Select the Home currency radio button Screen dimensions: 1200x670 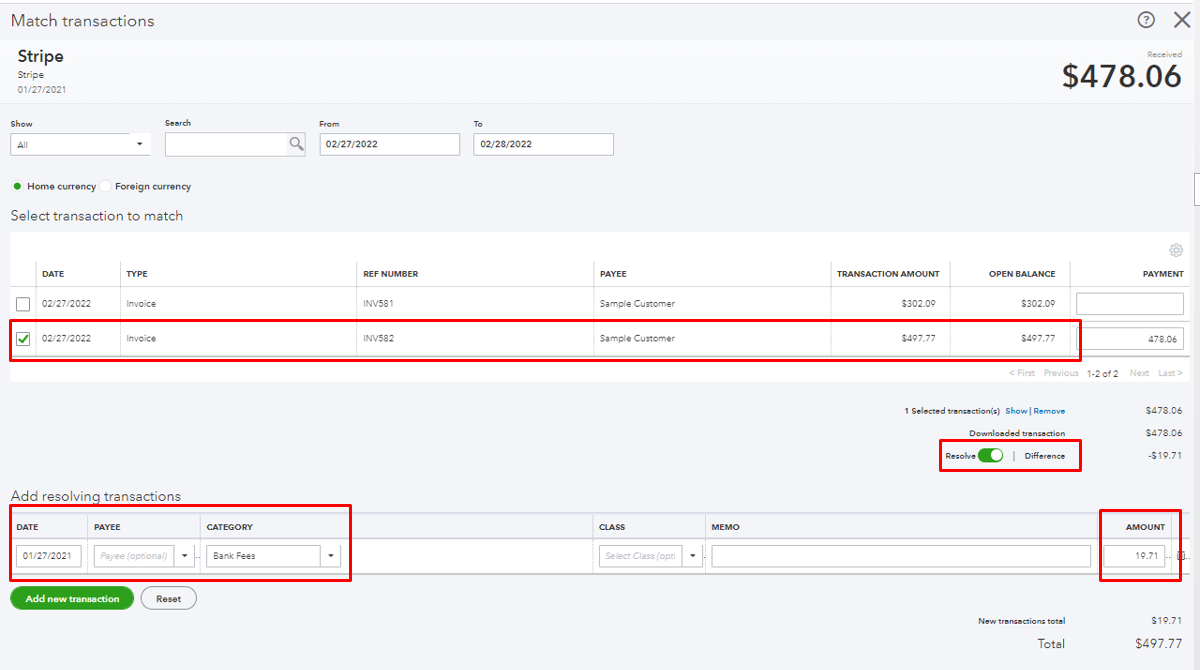coord(15,186)
